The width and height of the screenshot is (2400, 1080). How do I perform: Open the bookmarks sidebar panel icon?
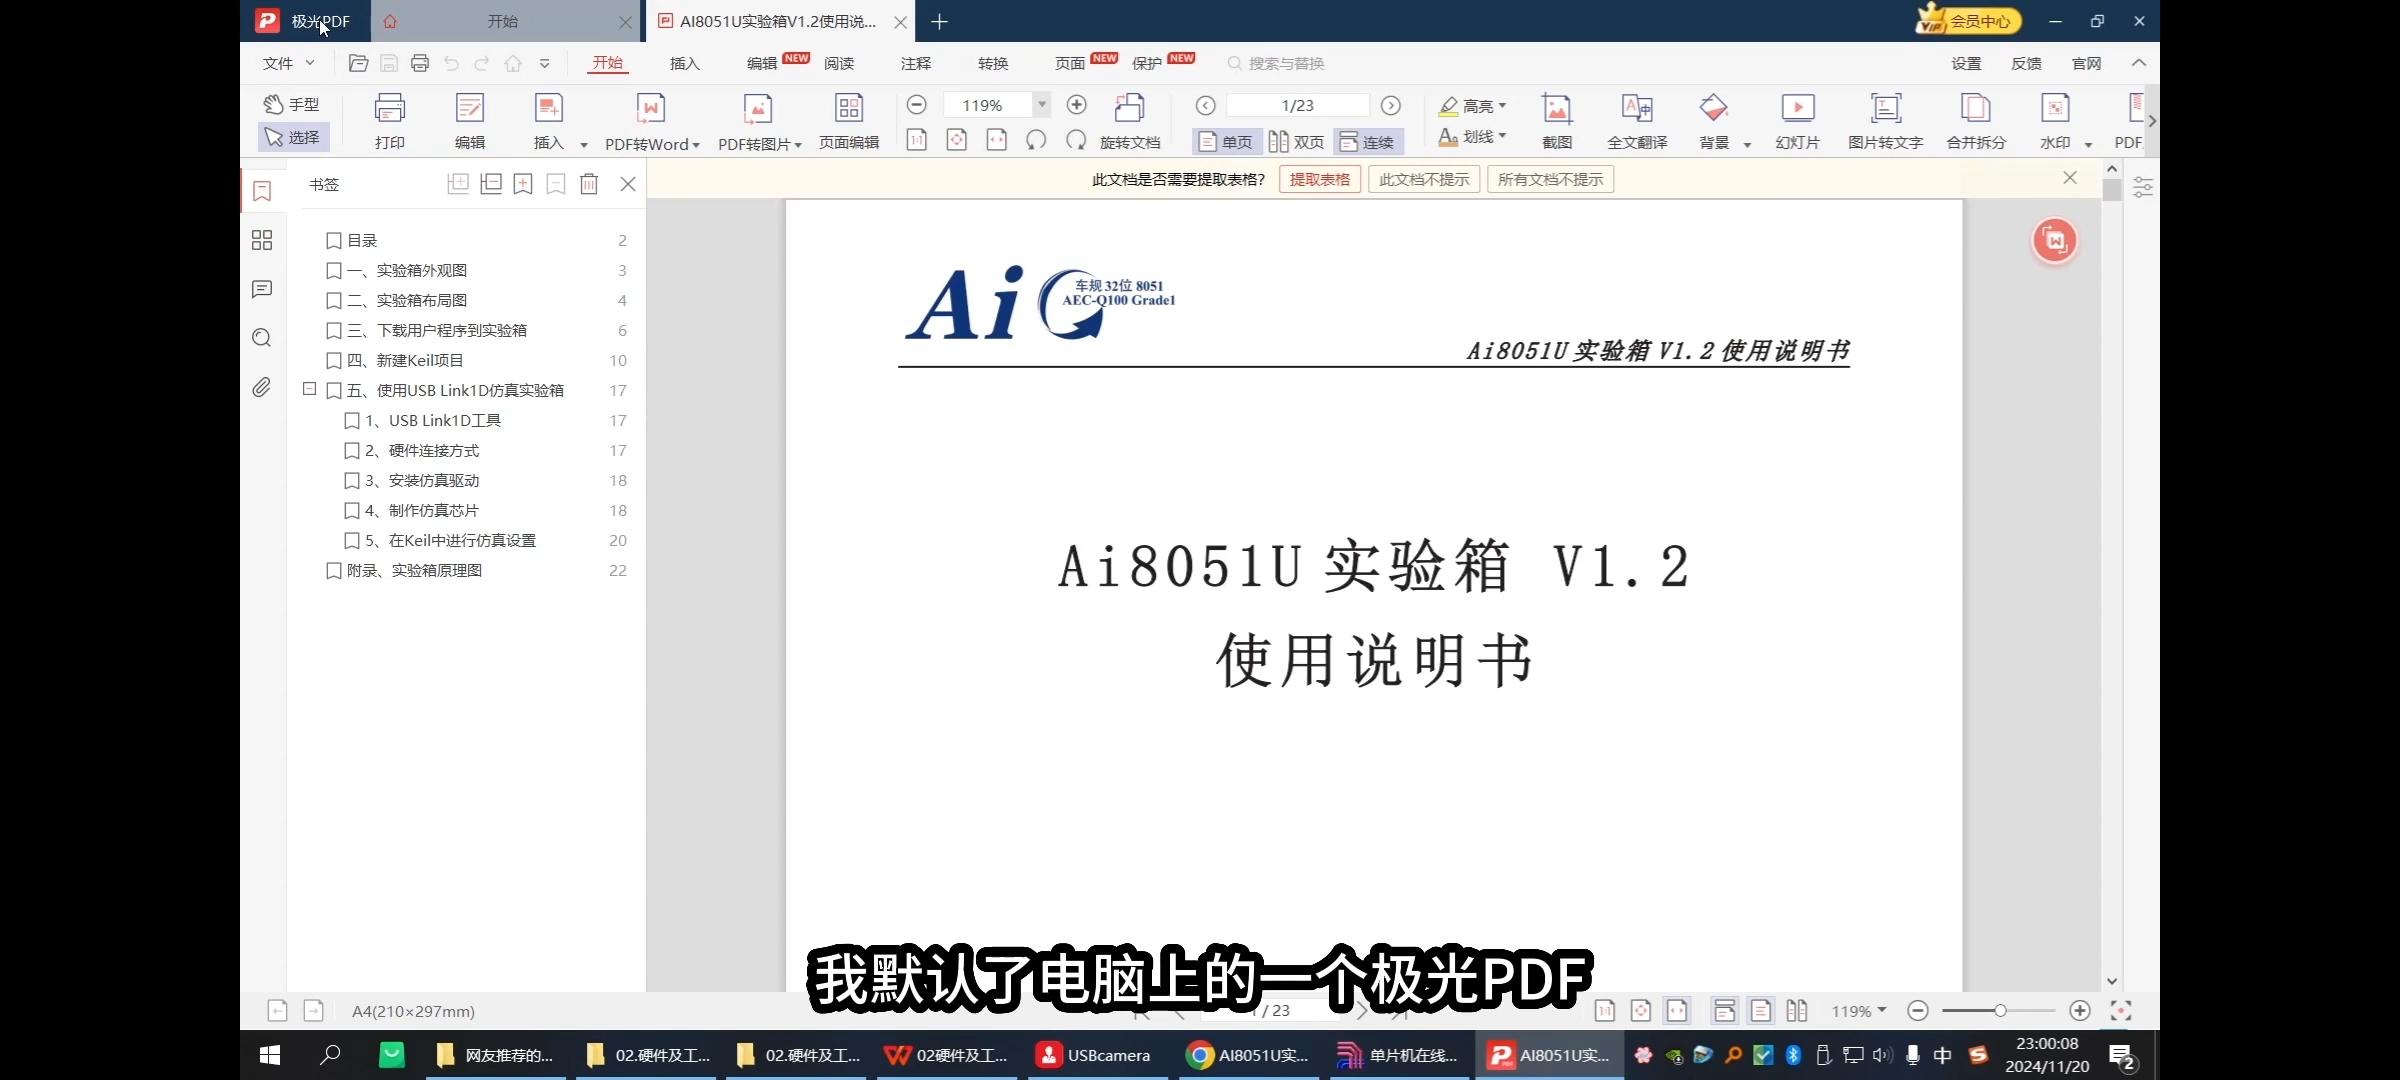262,191
